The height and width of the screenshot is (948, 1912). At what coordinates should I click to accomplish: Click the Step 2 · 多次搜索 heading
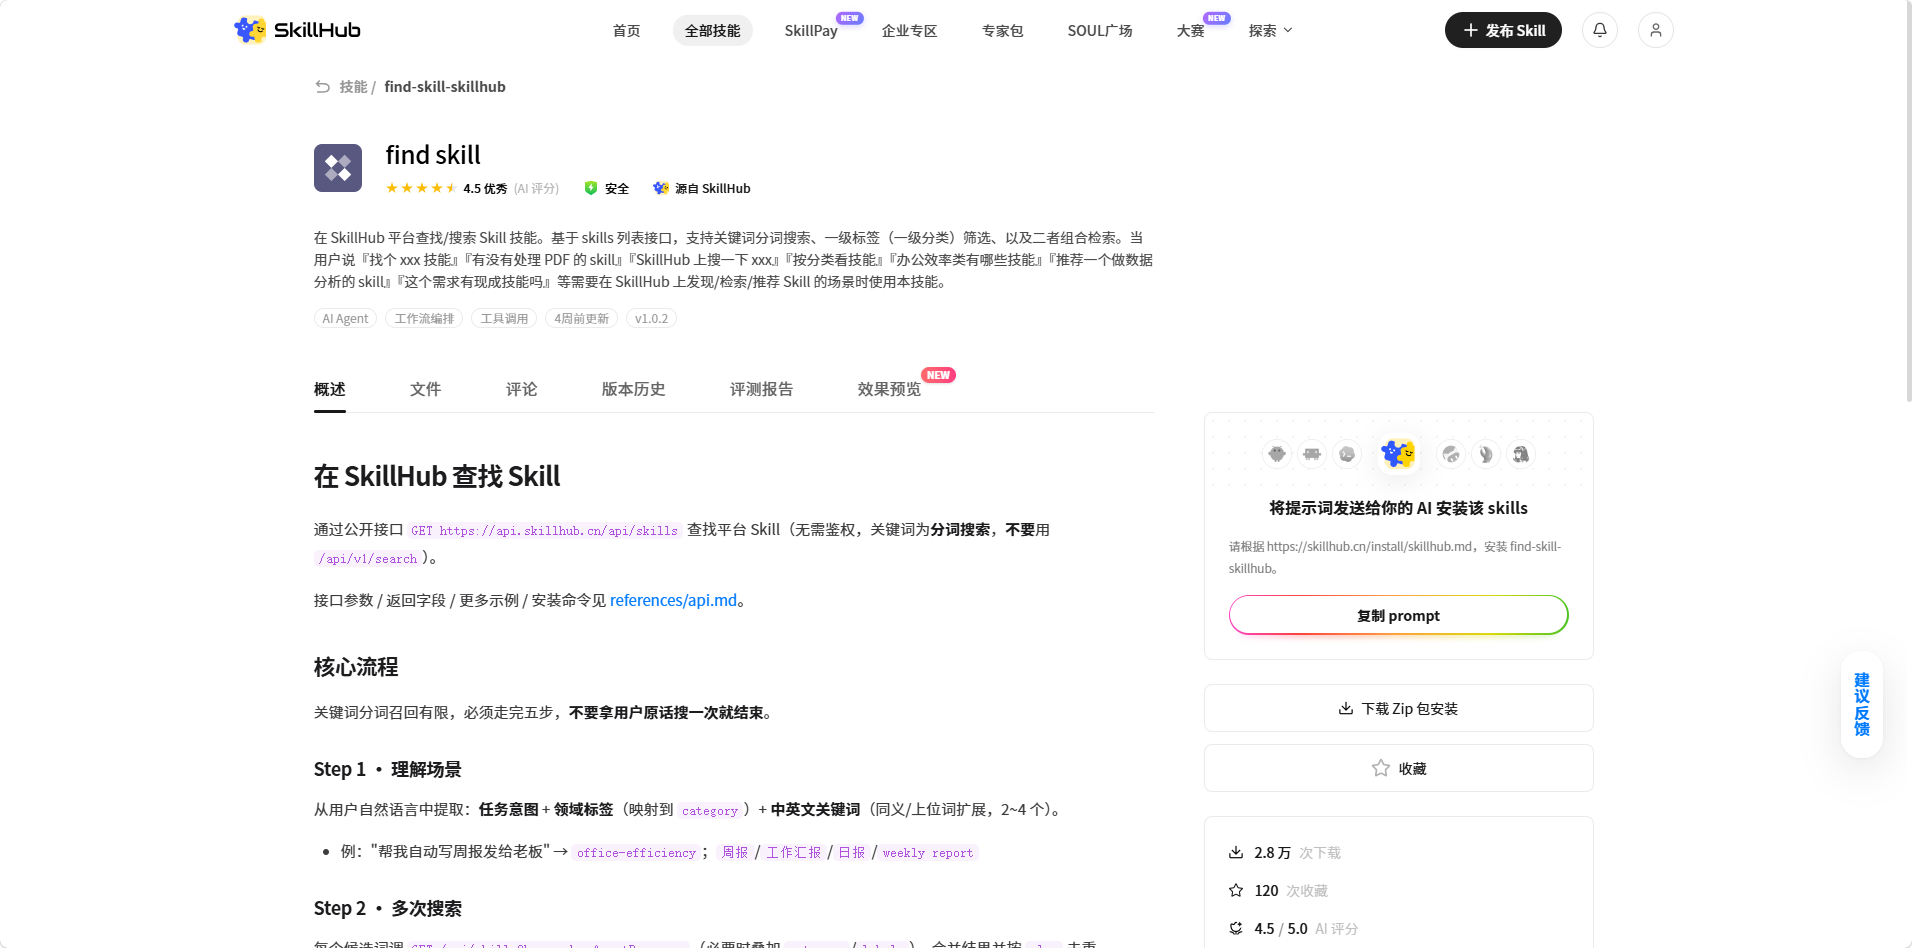click(x=388, y=908)
